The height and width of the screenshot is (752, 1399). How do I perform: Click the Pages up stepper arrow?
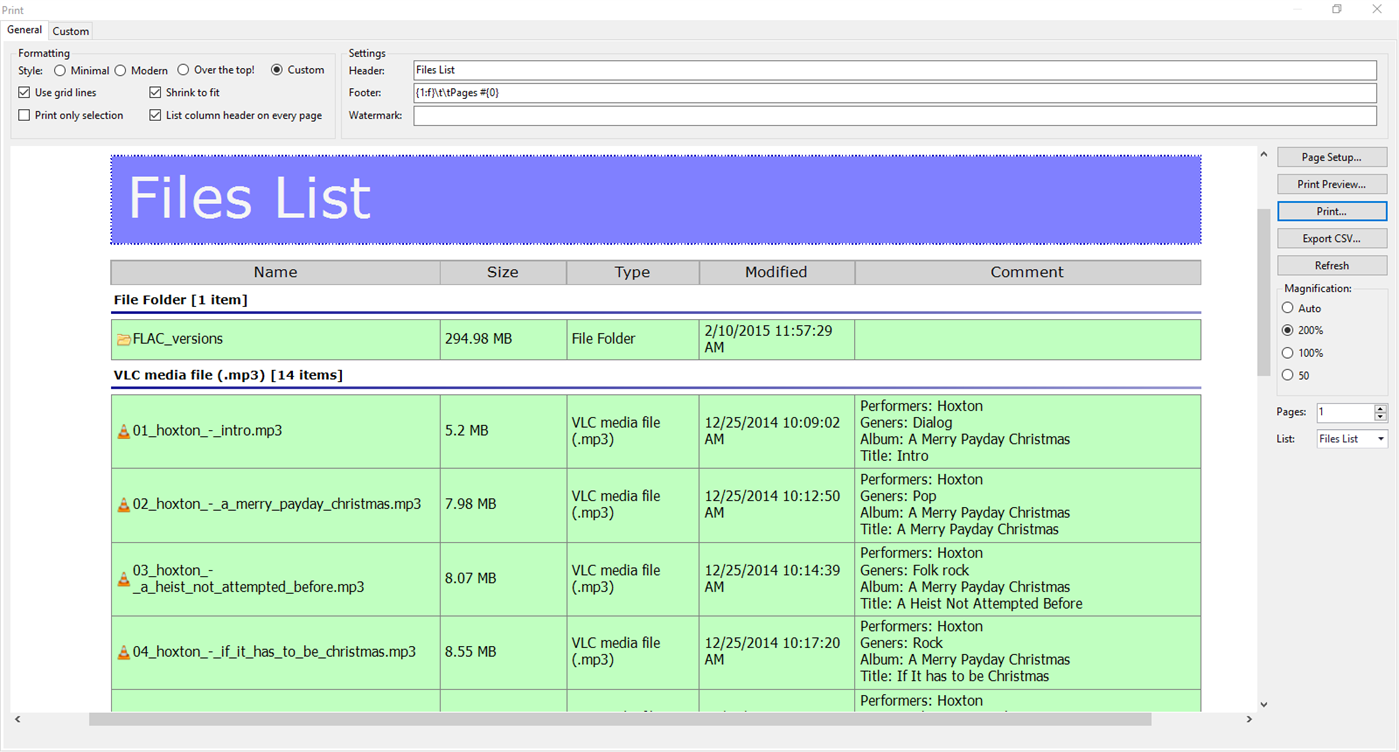[1380, 407]
